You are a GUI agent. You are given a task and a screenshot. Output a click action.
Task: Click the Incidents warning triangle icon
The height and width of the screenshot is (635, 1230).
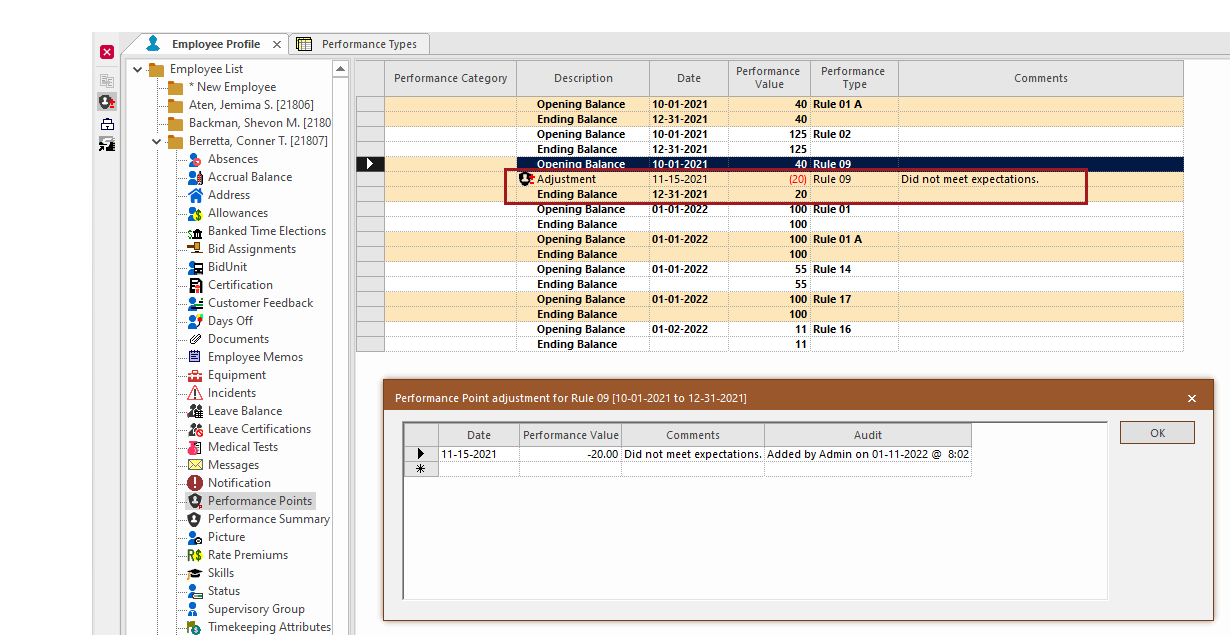tap(196, 392)
